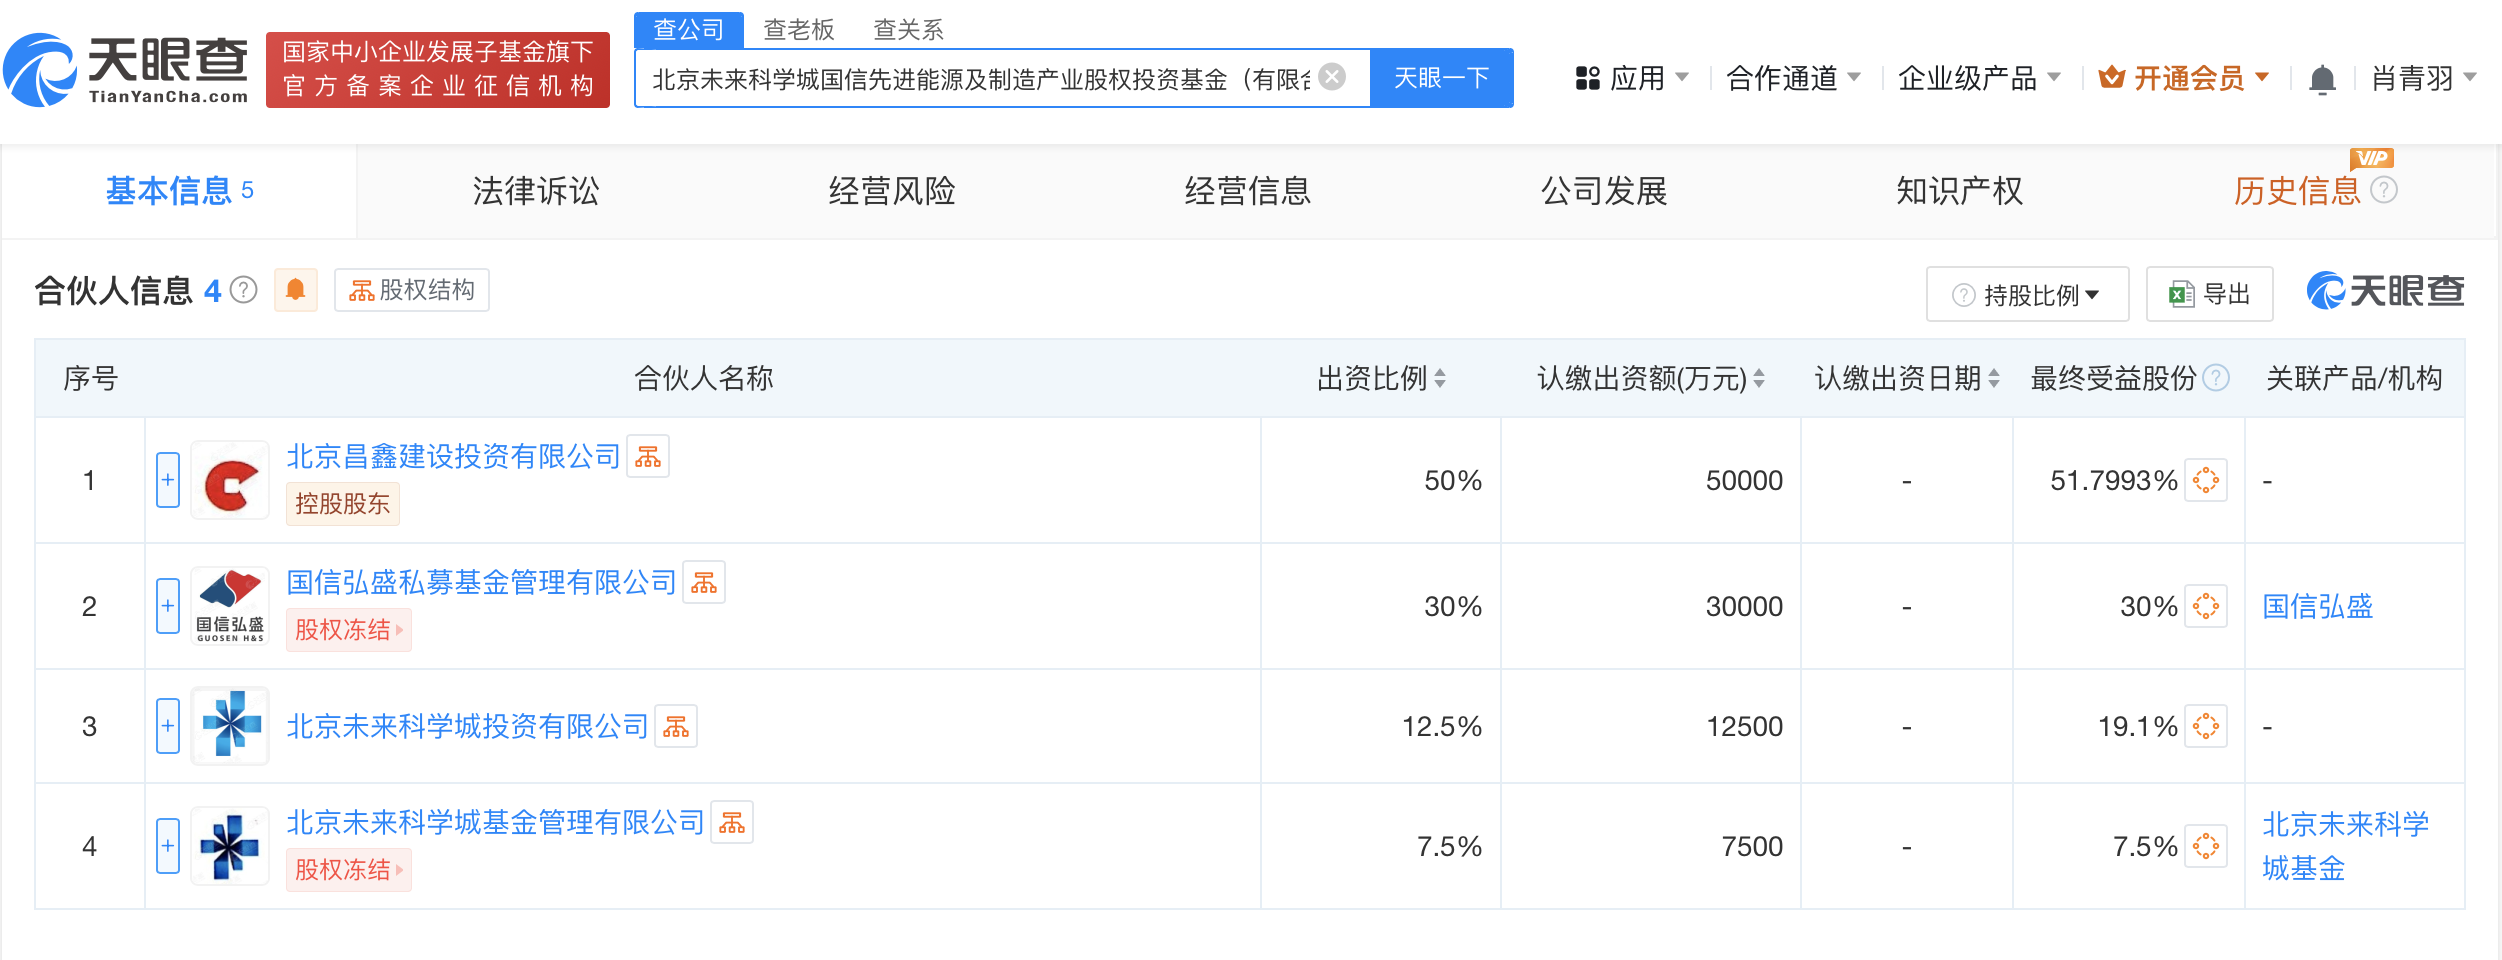
Task: Clear the search box with the X icon
Action: point(1332,77)
